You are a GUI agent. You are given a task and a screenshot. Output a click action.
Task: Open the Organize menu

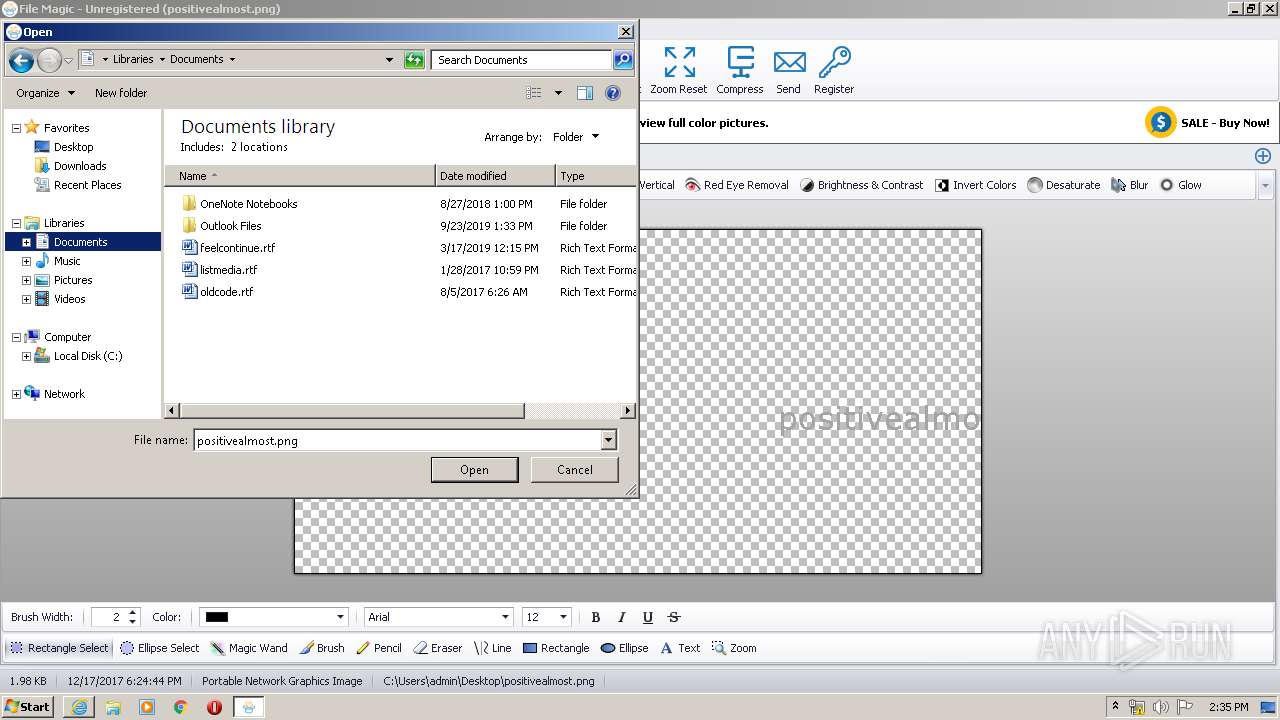[45, 93]
